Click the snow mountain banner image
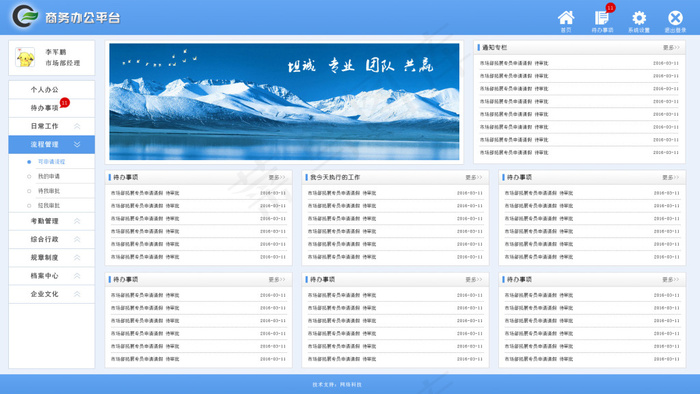Image resolution: width=700 pixels, height=394 pixels. 284,102
